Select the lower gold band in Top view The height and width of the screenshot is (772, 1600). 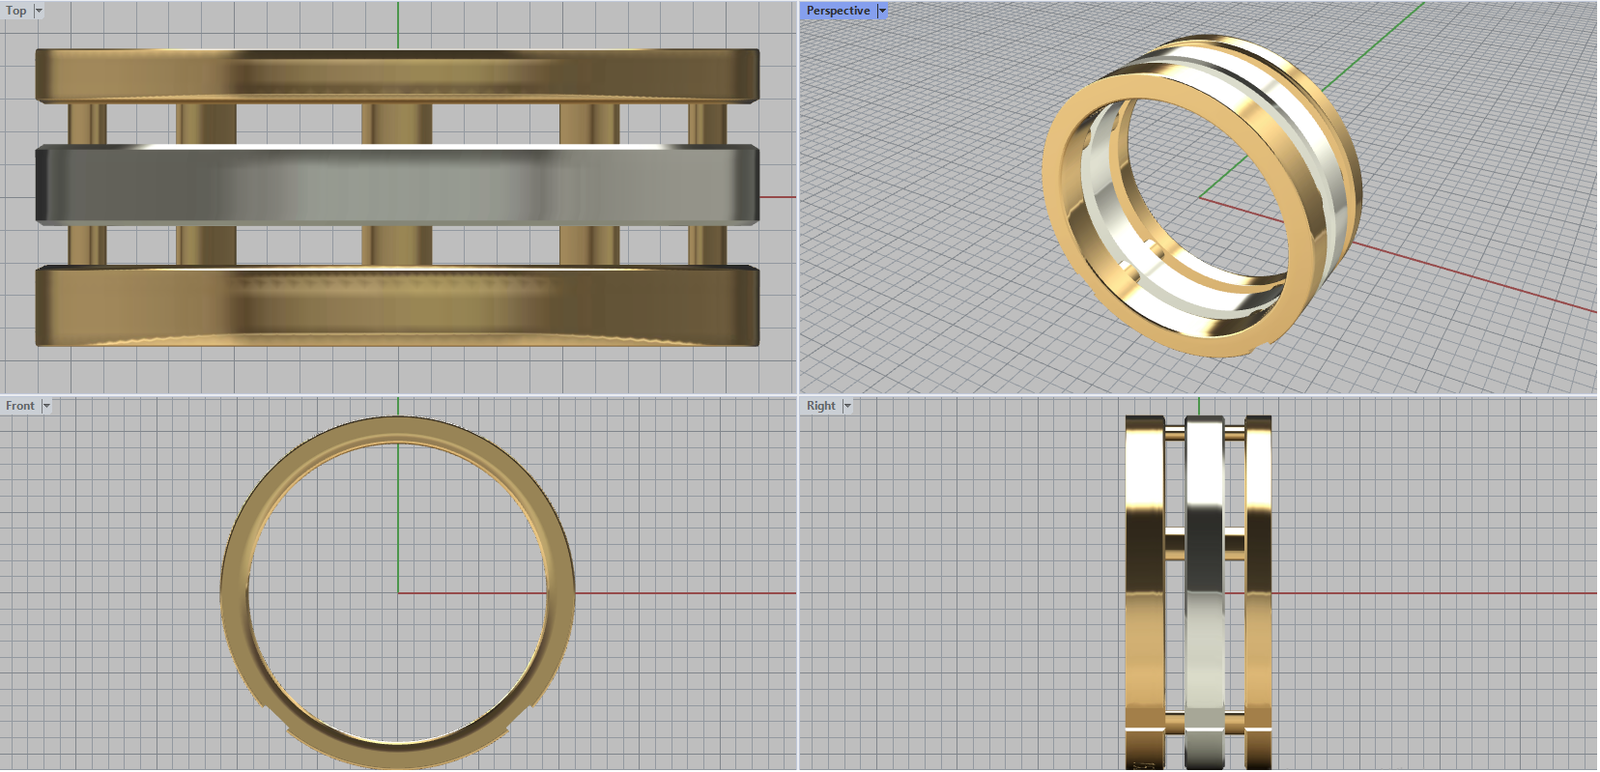pyautogui.click(x=397, y=306)
